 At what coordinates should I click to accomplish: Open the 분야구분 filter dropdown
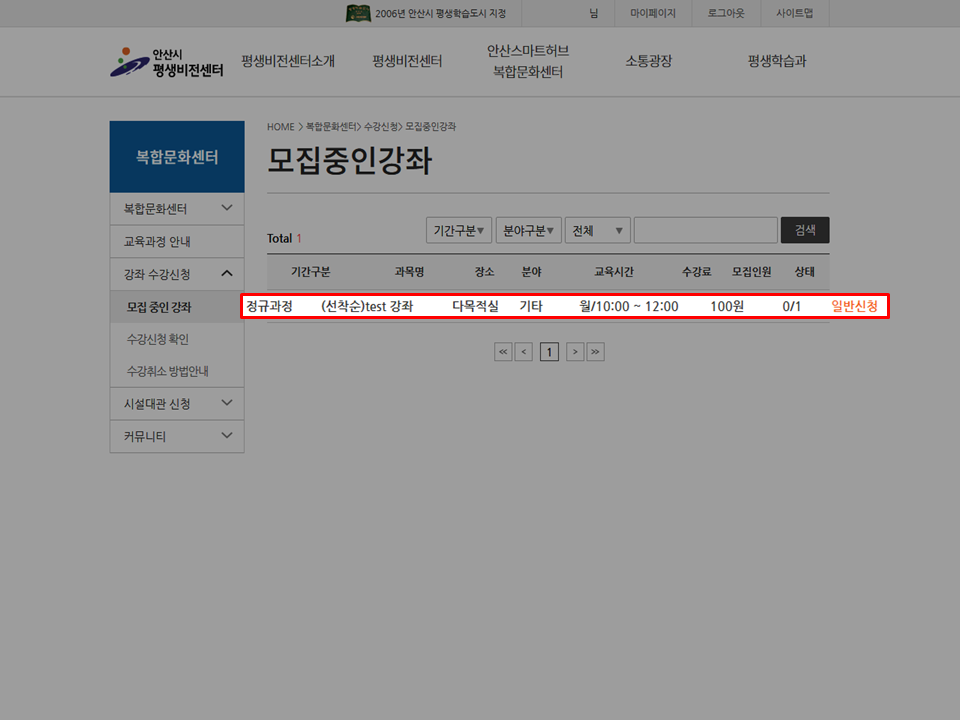coord(527,229)
